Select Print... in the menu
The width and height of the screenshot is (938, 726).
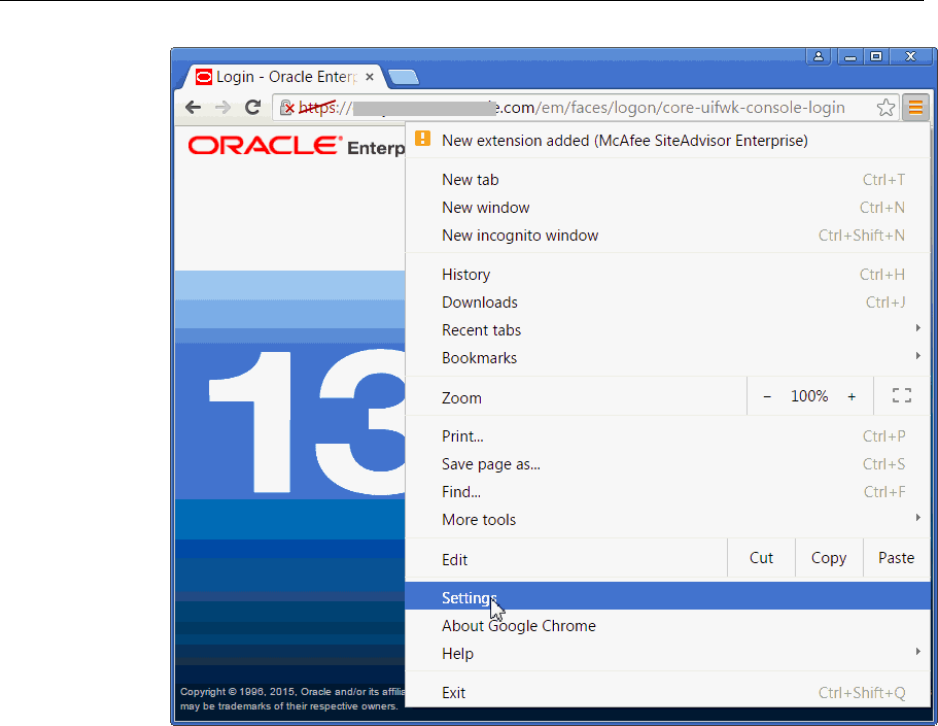point(668,436)
